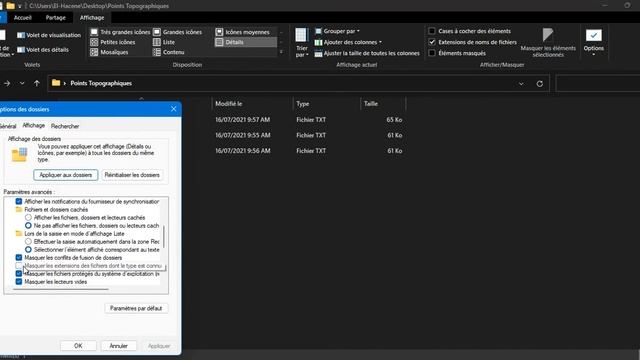Click horizontal scrollbar in Paramètres avancés list
This screenshot has height=360, width=640.
(61, 289)
